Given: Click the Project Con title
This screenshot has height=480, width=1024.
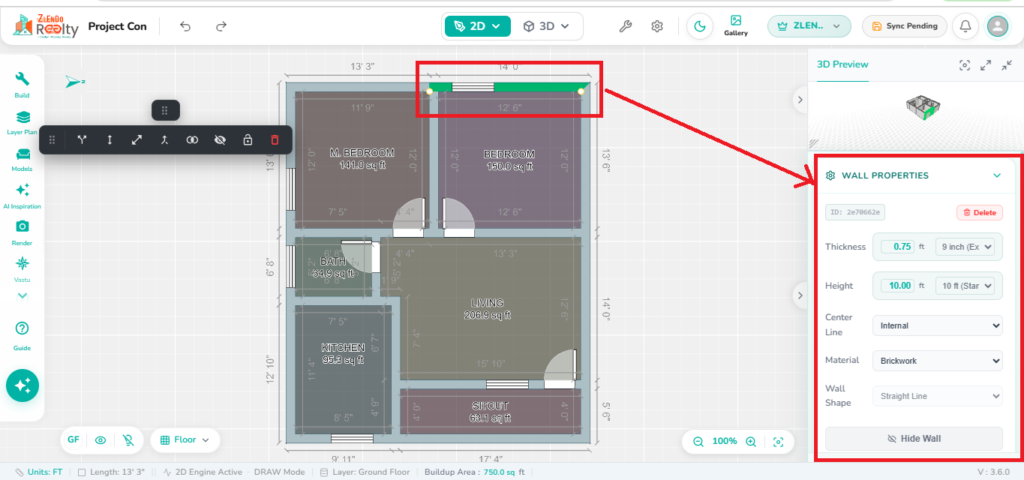Looking at the screenshot, I should [x=118, y=27].
